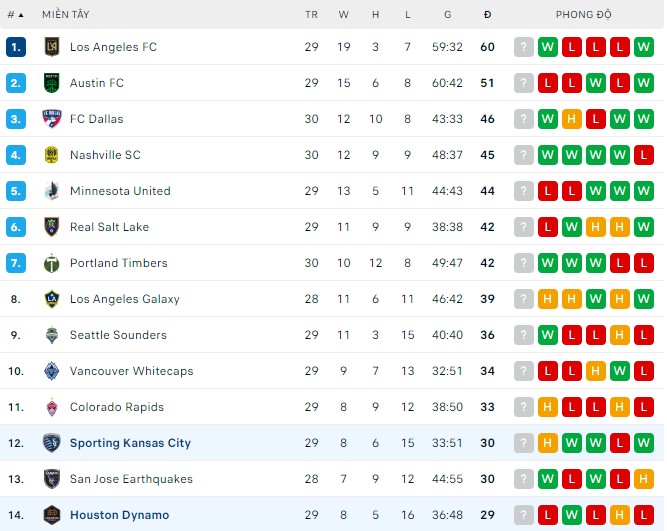Click the Colorado Rapids team logo
Screen dimensions: 667x531
point(52,407)
